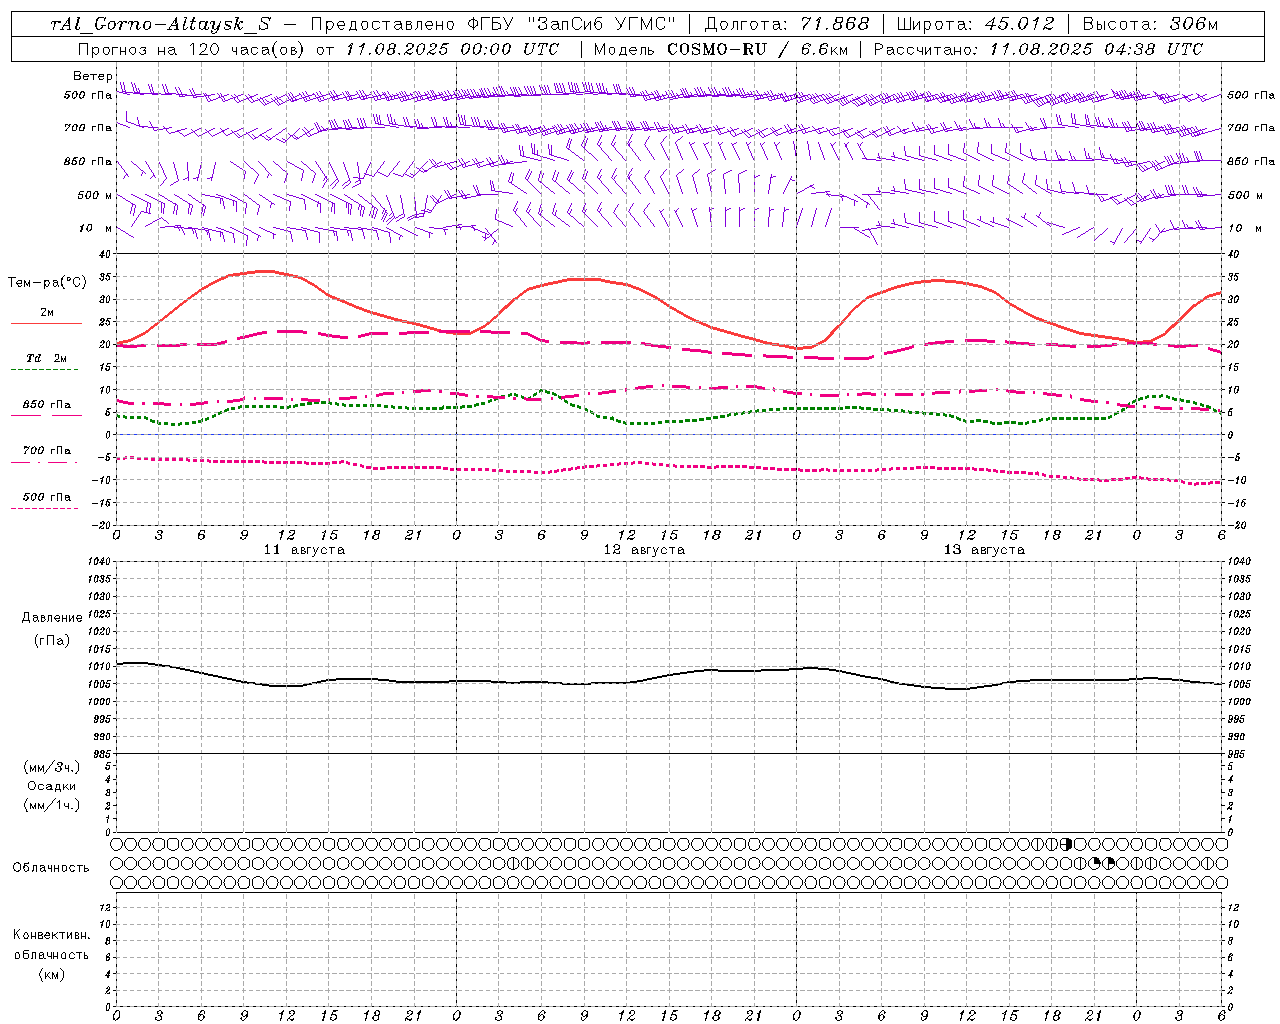1280x1024 pixels.
Task: Click the 1040 value on left pressure axis
Action: pos(101,562)
